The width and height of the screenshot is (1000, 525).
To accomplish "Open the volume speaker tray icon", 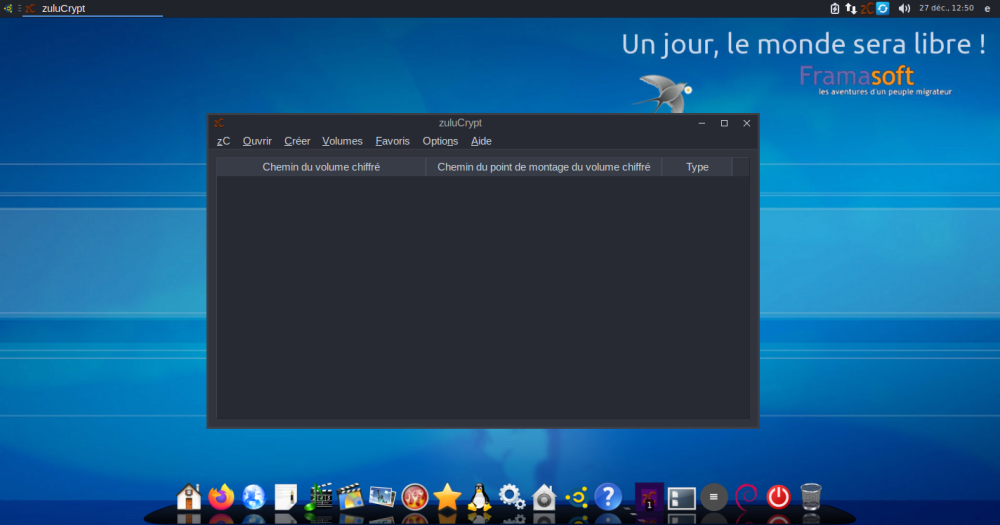I will coord(904,8).
